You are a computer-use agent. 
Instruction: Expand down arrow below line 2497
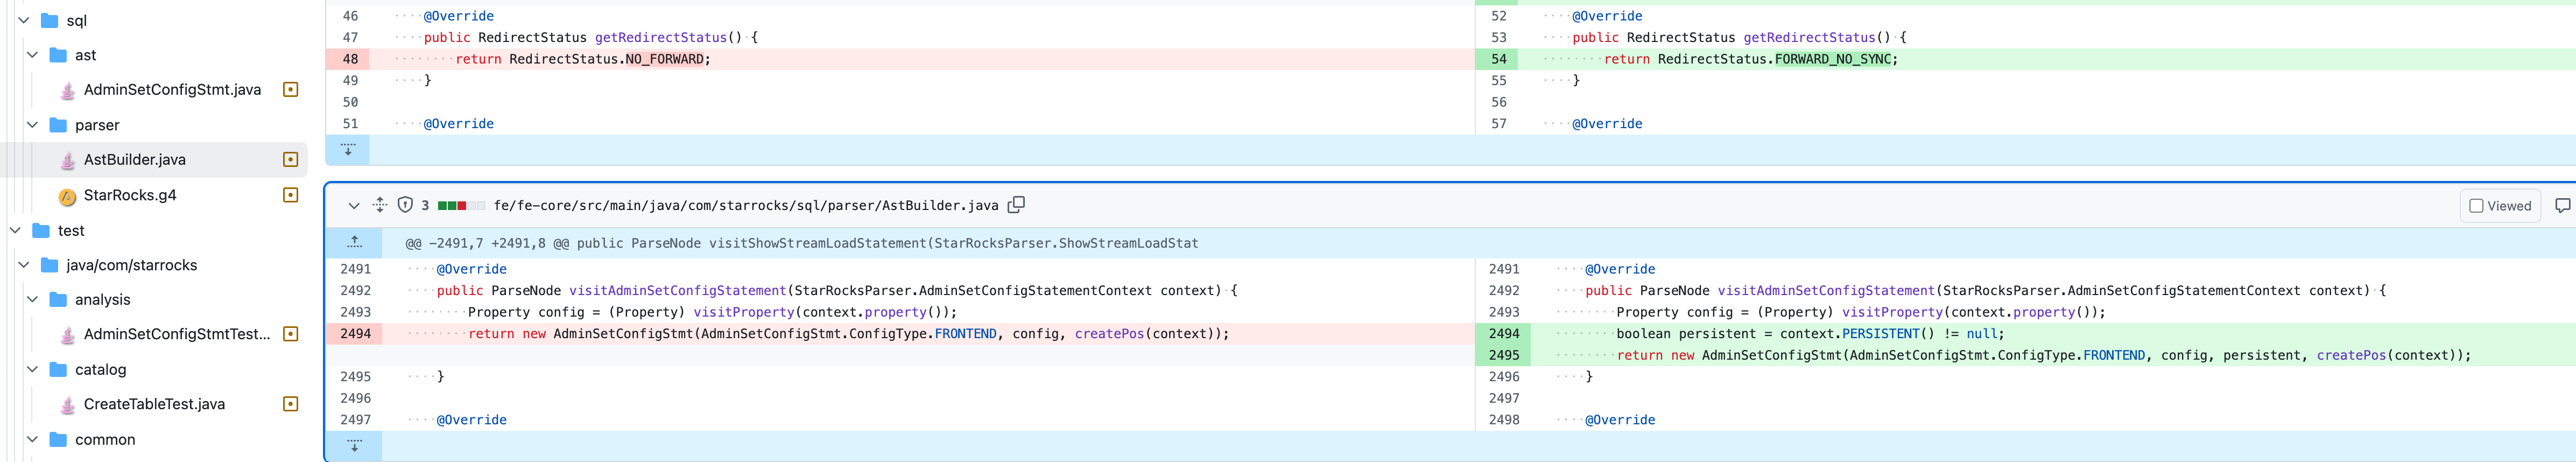(354, 446)
